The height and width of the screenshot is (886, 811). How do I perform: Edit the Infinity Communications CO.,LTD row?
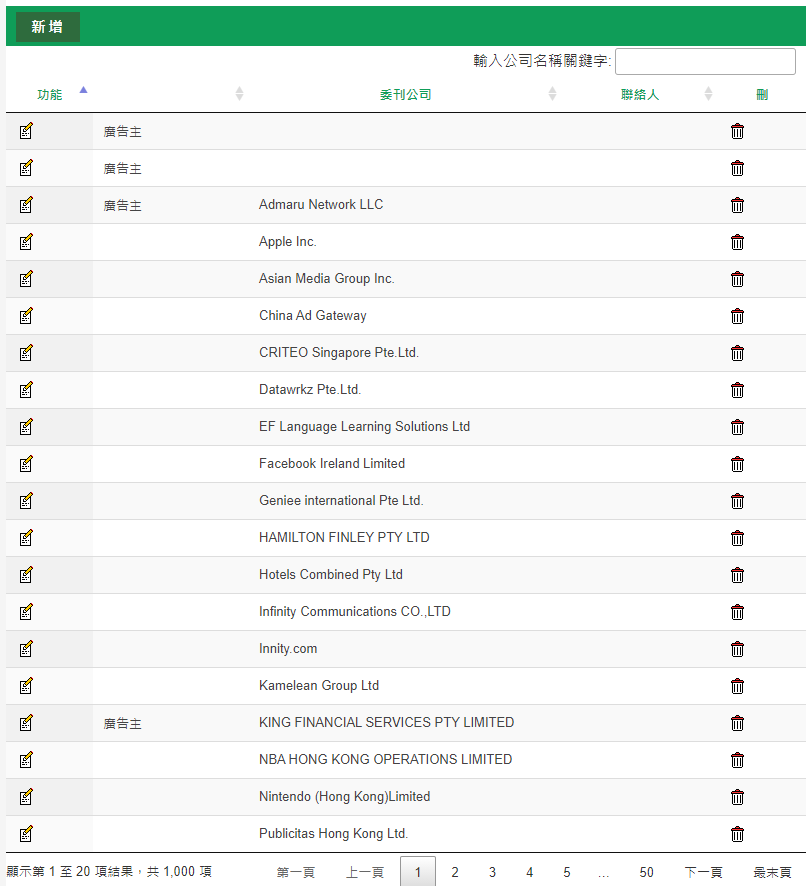pyautogui.click(x=26, y=612)
